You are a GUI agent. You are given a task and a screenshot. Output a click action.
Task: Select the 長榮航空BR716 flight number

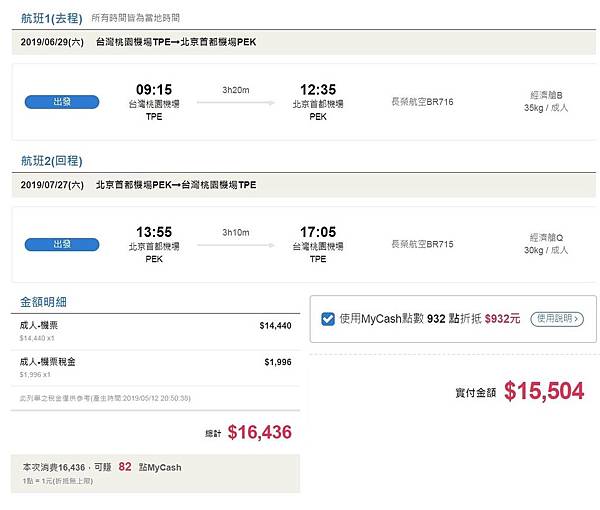click(x=422, y=101)
